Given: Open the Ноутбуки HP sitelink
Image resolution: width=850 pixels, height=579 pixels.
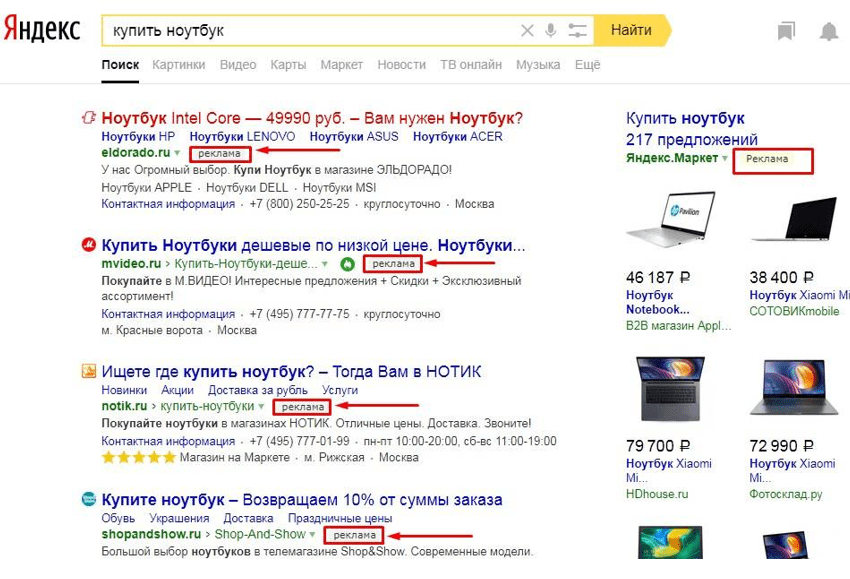Looking at the screenshot, I should pos(138,137).
